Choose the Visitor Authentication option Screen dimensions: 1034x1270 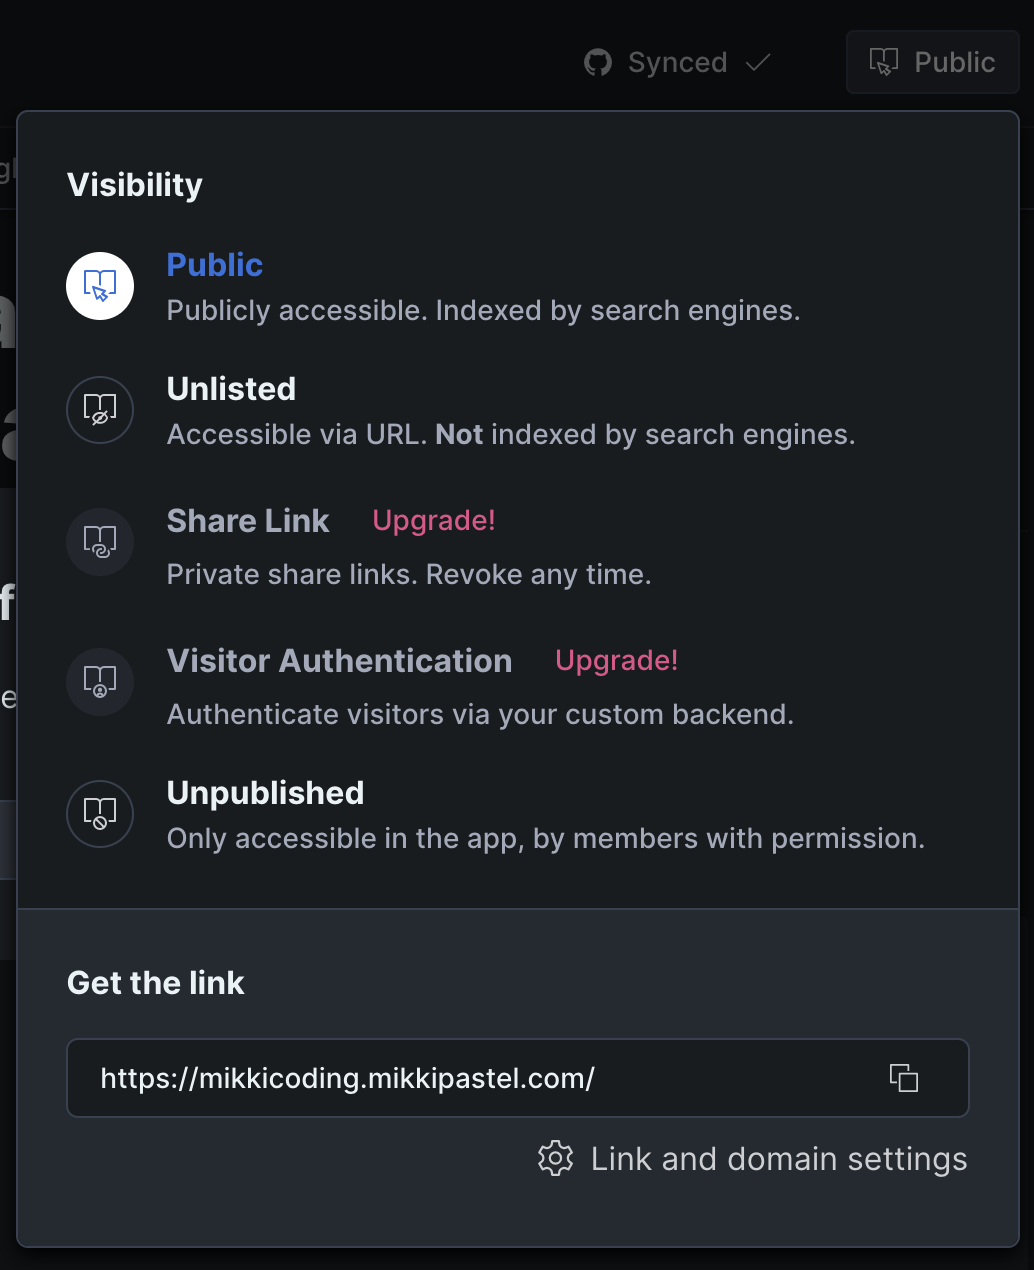pyautogui.click(x=339, y=661)
